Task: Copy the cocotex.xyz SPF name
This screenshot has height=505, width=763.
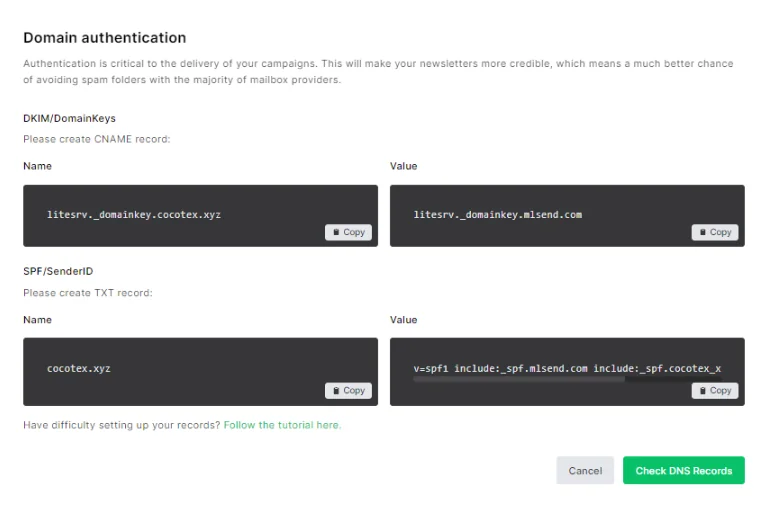Action: point(348,390)
